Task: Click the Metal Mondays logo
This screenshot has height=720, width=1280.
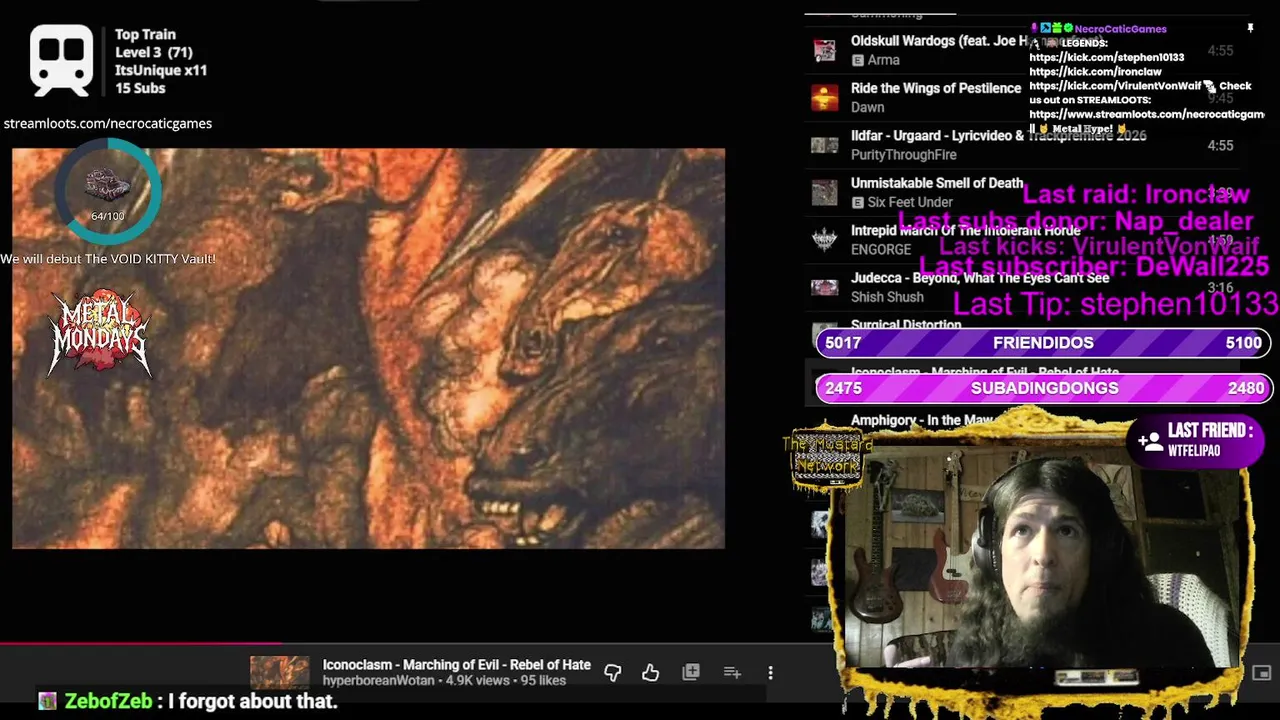Action: click(x=100, y=333)
